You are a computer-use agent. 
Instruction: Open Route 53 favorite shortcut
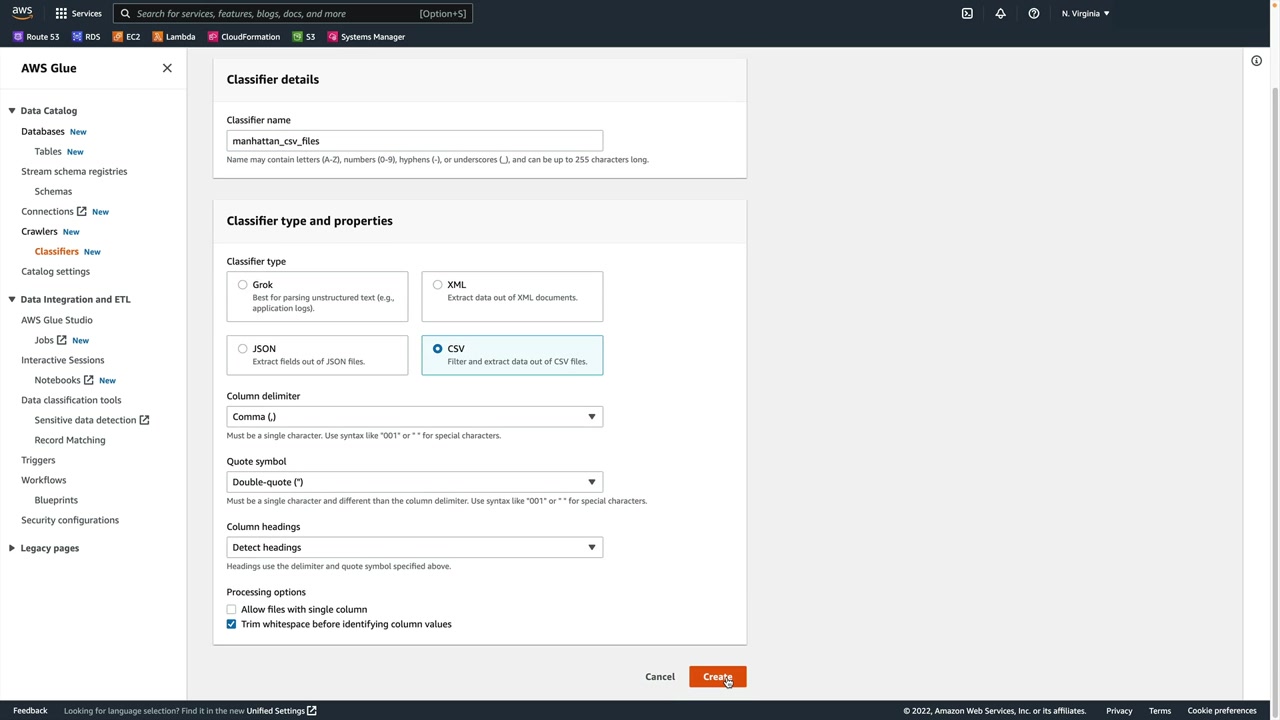[x=36, y=37]
